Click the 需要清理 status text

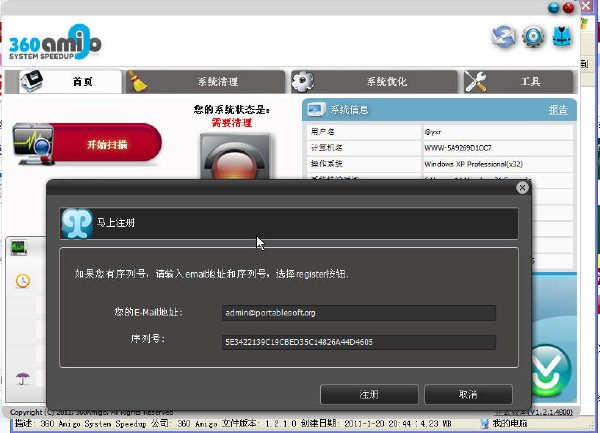coord(232,123)
